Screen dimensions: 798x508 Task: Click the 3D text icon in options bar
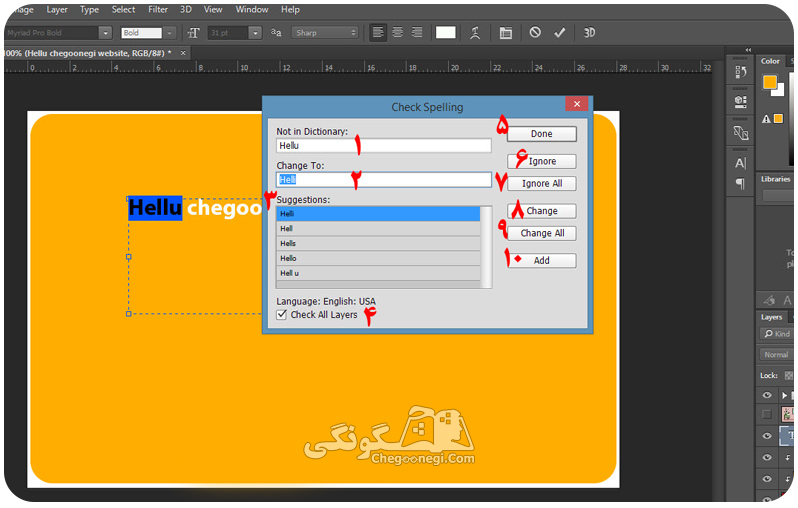coord(589,33)
